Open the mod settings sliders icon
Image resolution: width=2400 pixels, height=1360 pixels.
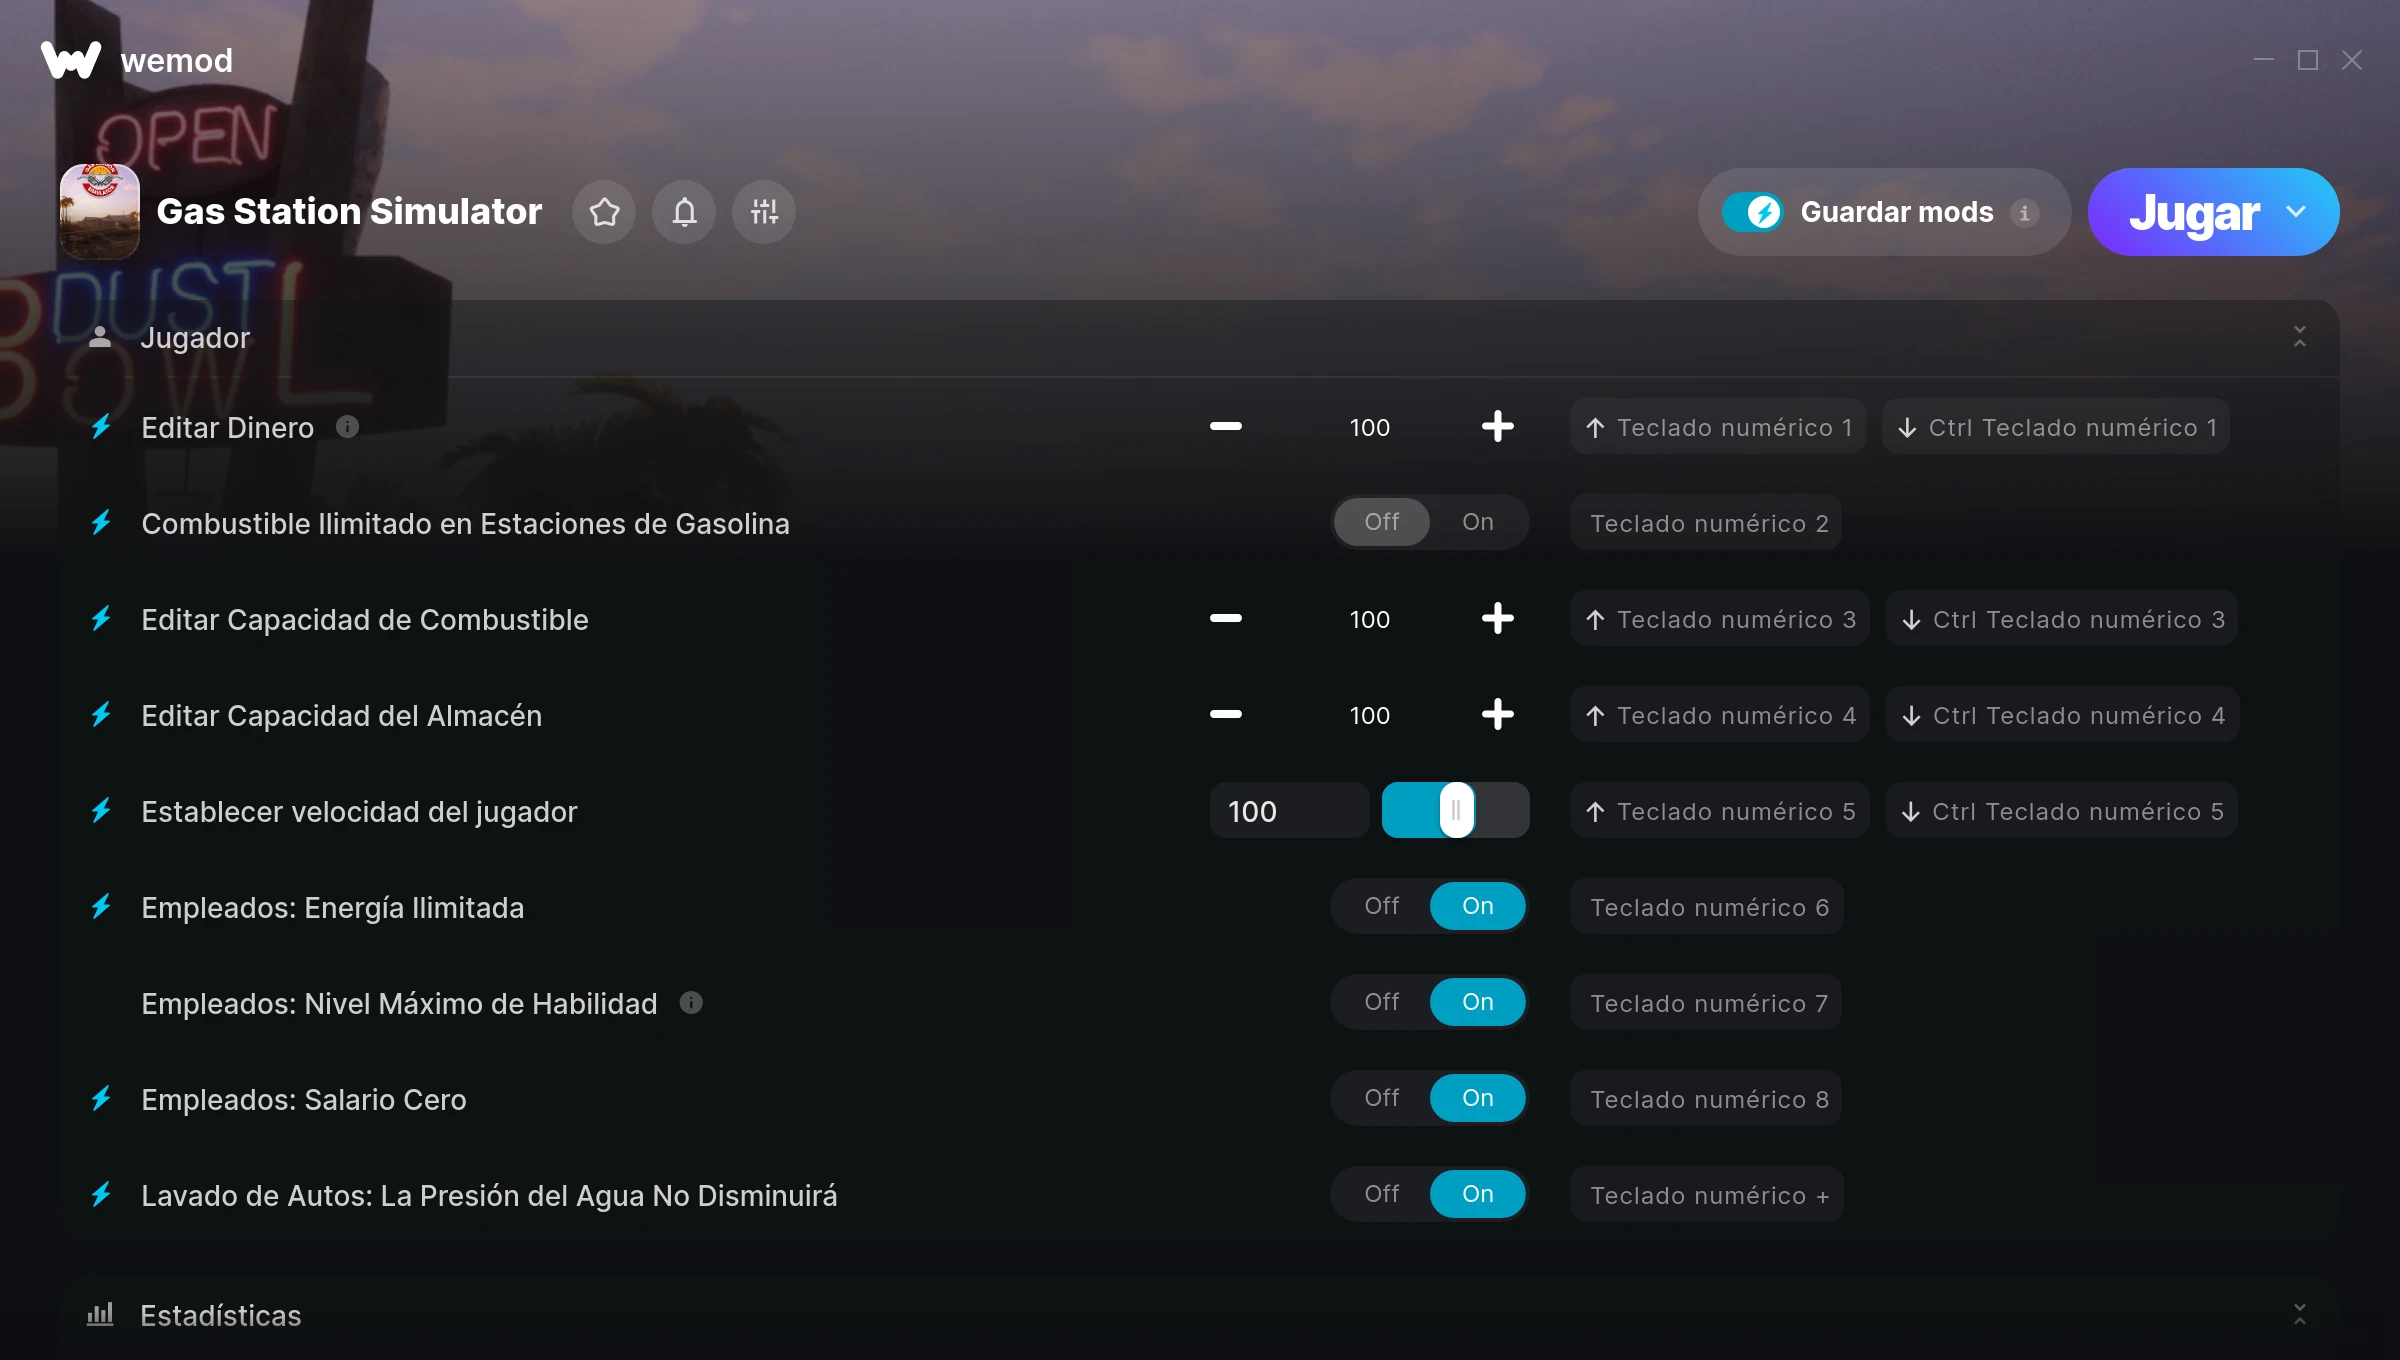[x=764, y=212]
